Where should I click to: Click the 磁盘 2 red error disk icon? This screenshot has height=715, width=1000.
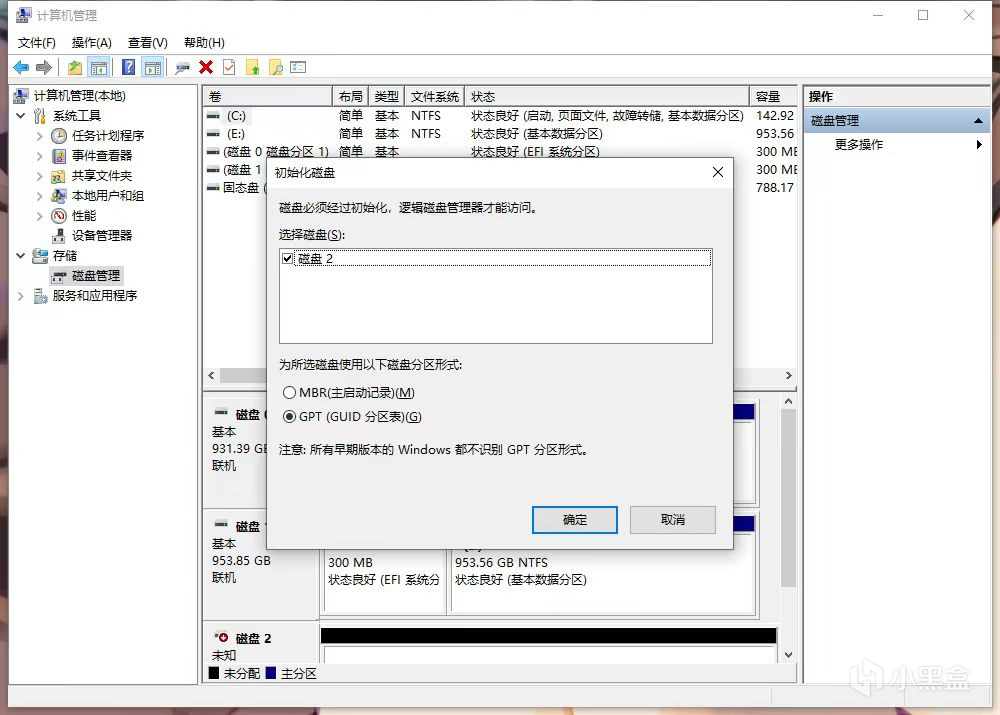221,637
